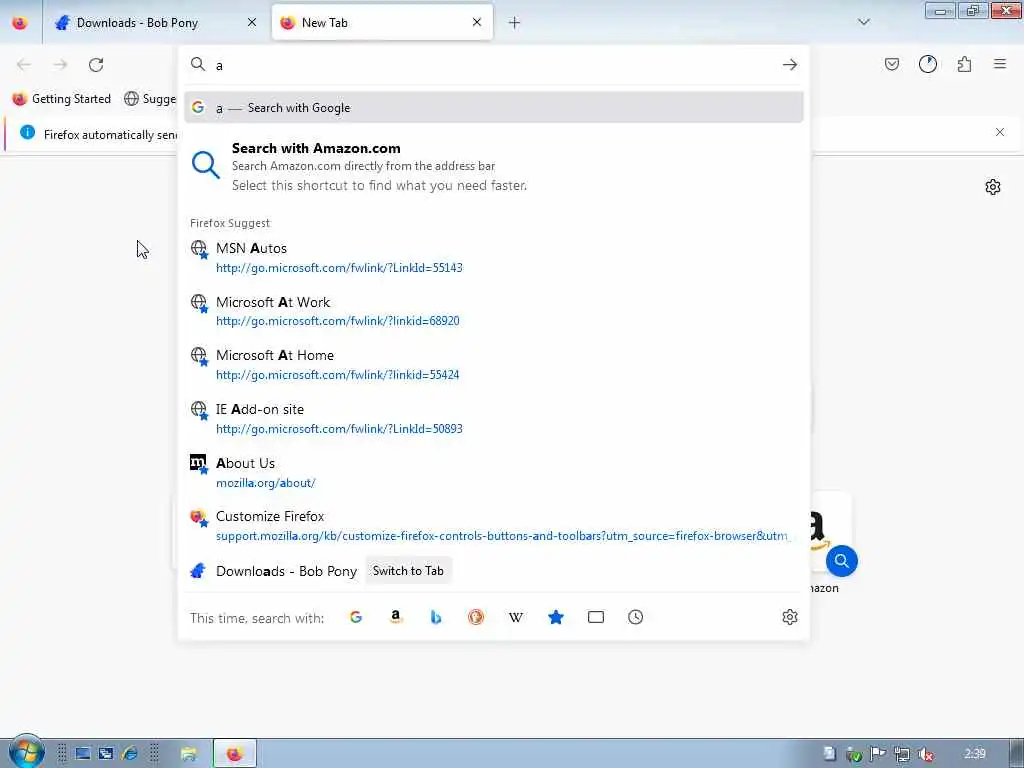Open MSN Autos bookmark suggestion
The height and width of the screenshot is (768, 1024).
pos(494,257)
